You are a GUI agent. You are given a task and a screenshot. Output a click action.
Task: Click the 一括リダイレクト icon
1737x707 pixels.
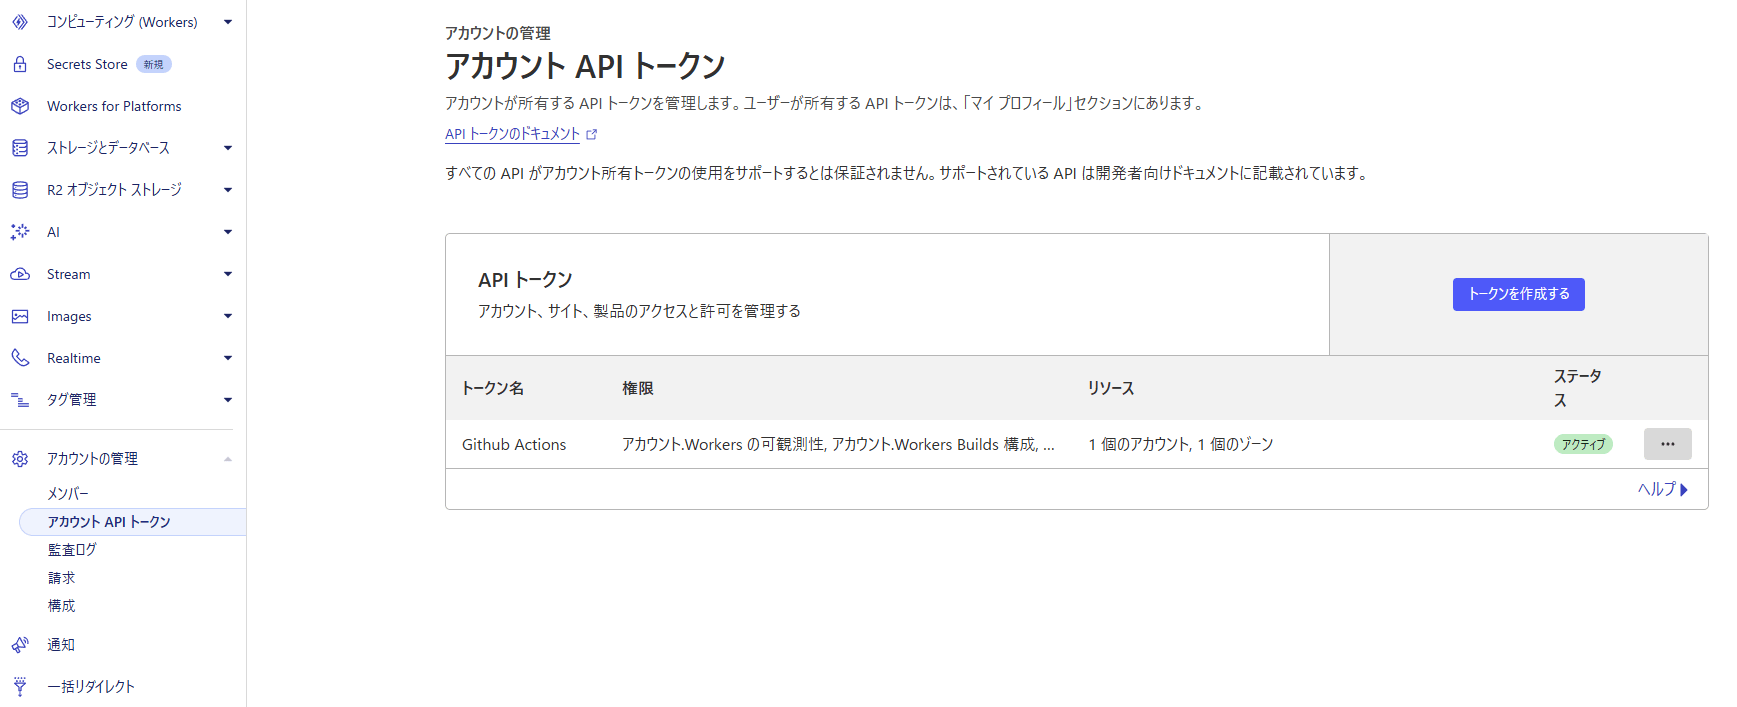20,687
